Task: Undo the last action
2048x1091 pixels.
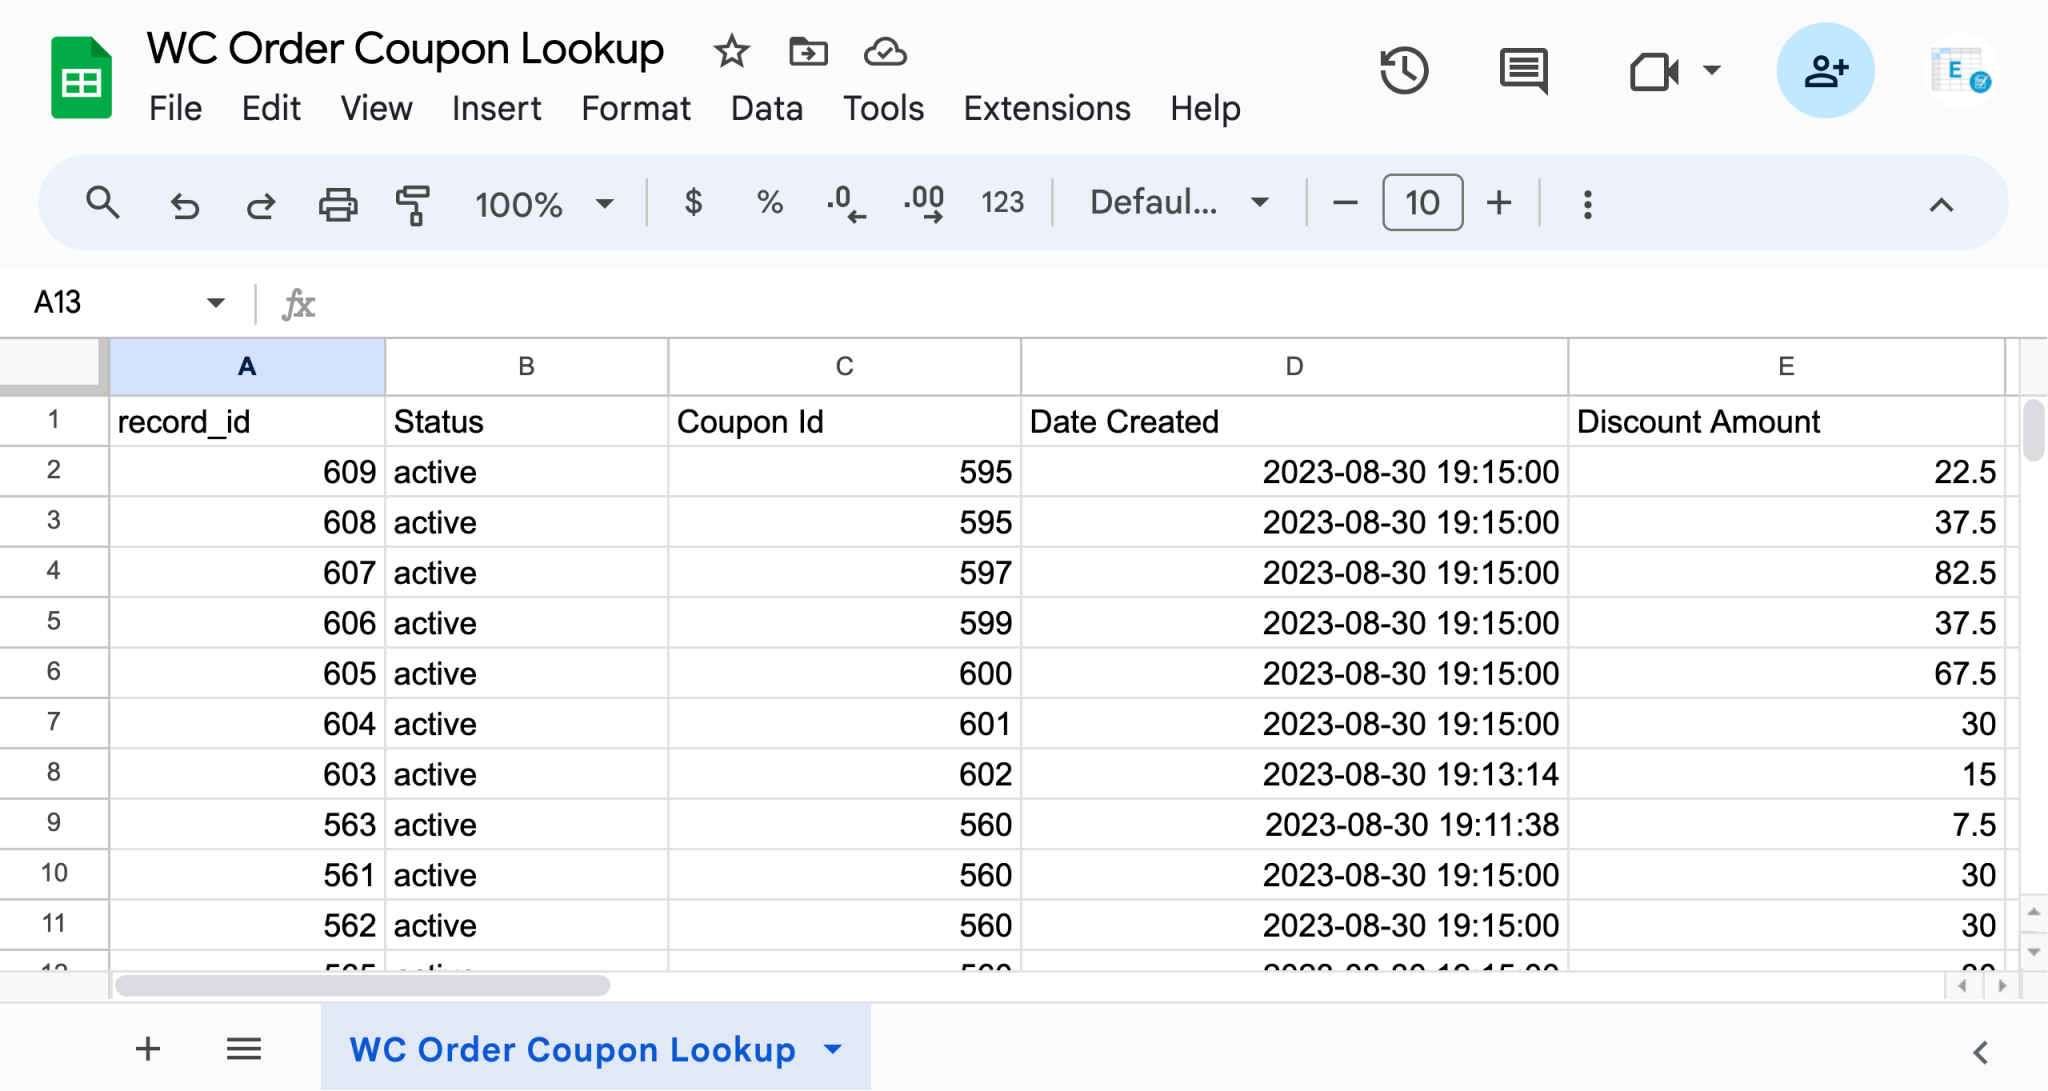Action: point(184,203)
